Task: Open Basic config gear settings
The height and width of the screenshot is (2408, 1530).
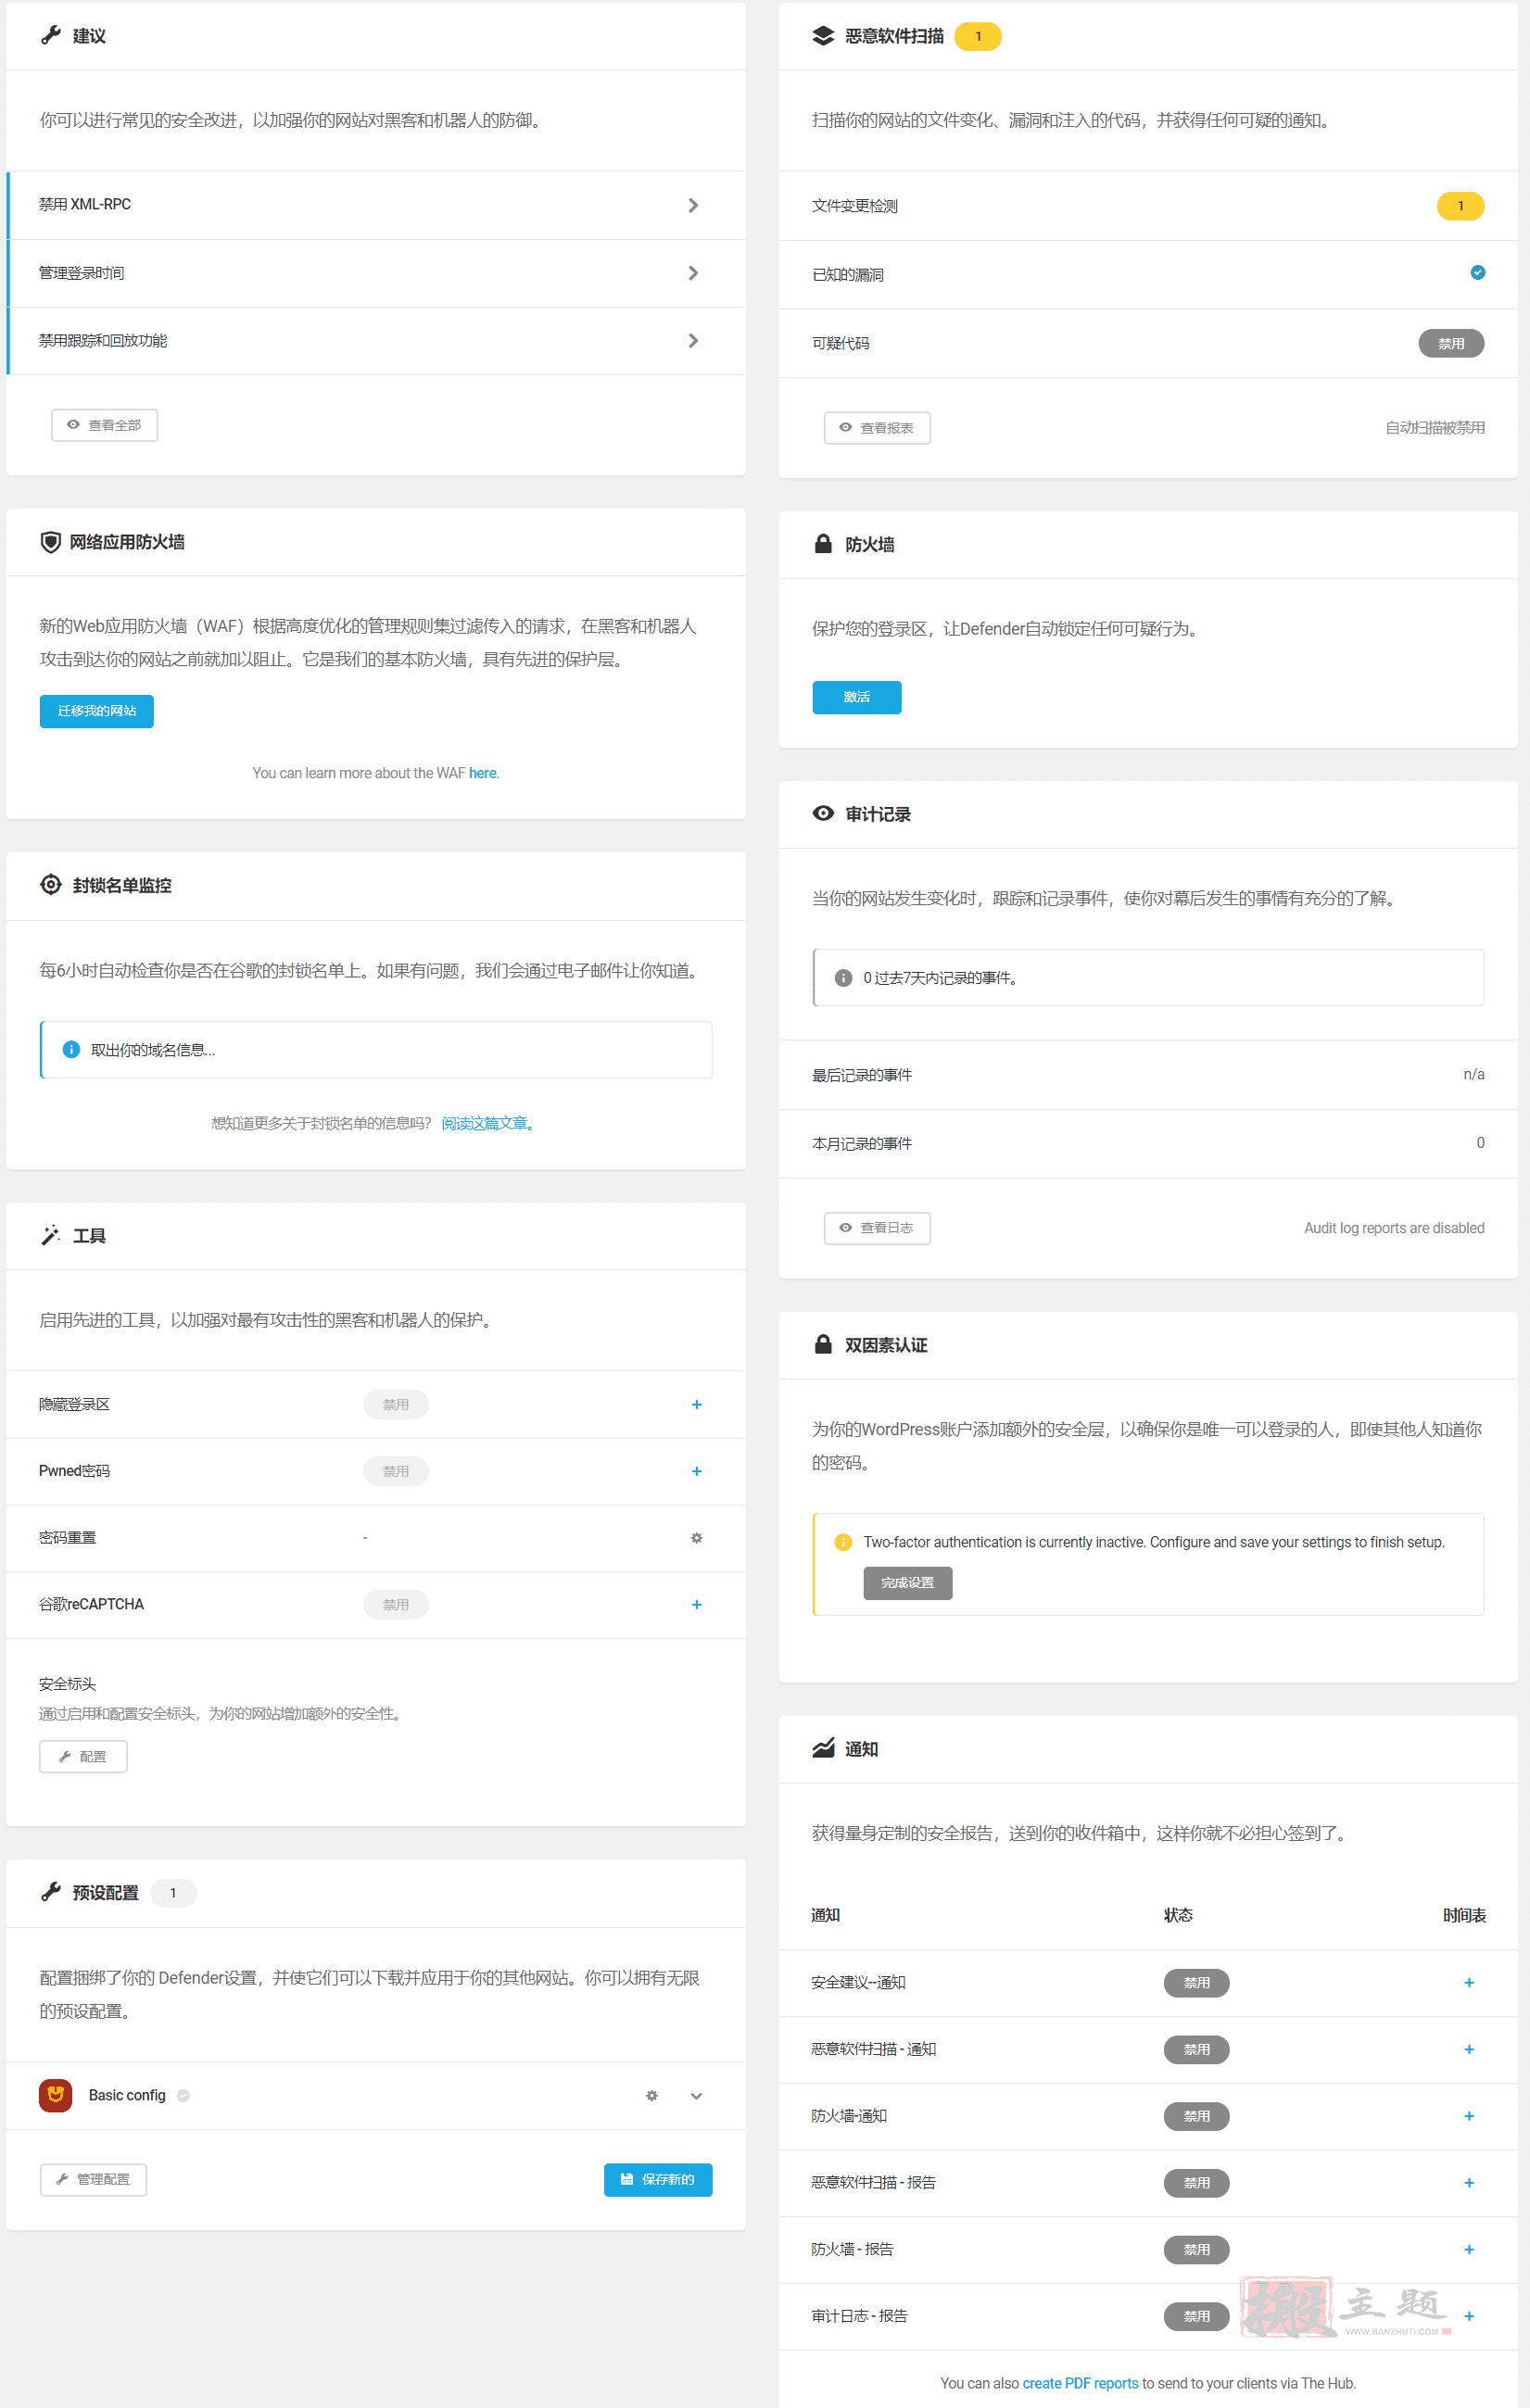Action: (652, 2096)
